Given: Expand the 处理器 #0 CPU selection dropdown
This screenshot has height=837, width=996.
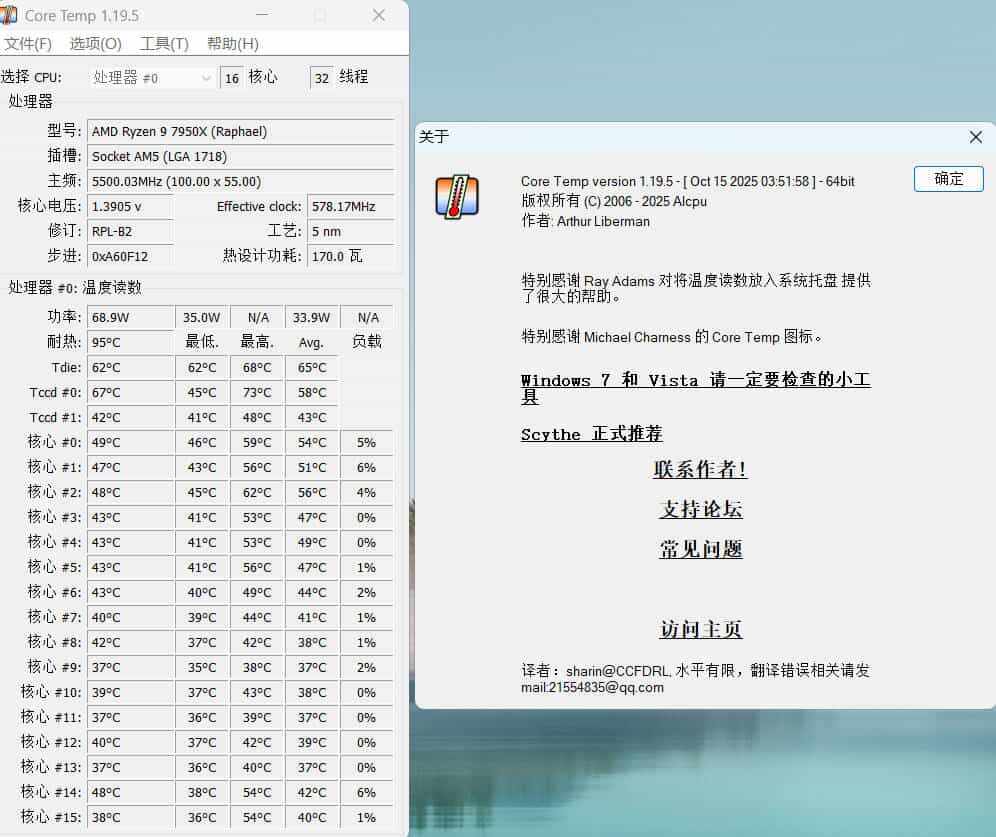Looking at the screenshot, I should tap(207, 77).
